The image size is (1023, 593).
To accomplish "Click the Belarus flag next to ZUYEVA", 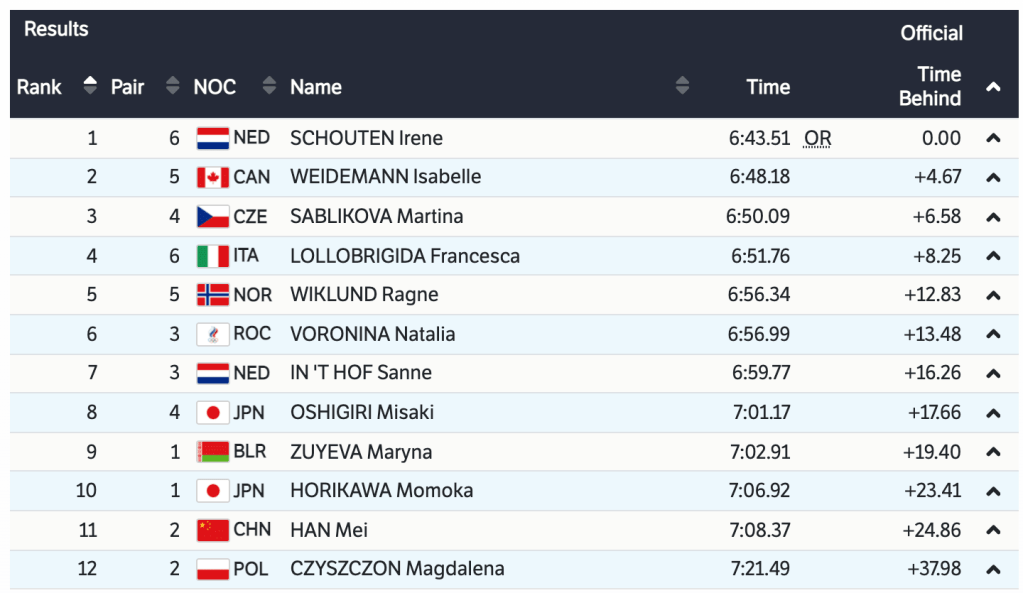I will click(x=213, y=452).
